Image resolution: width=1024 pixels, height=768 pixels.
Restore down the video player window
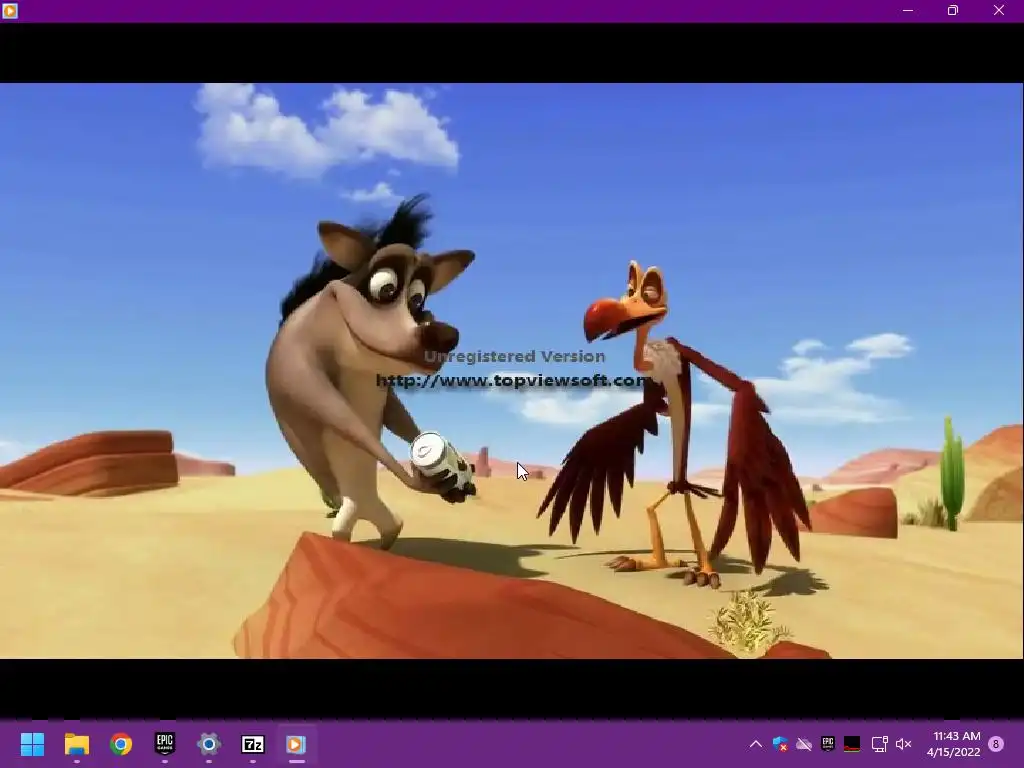953,10
